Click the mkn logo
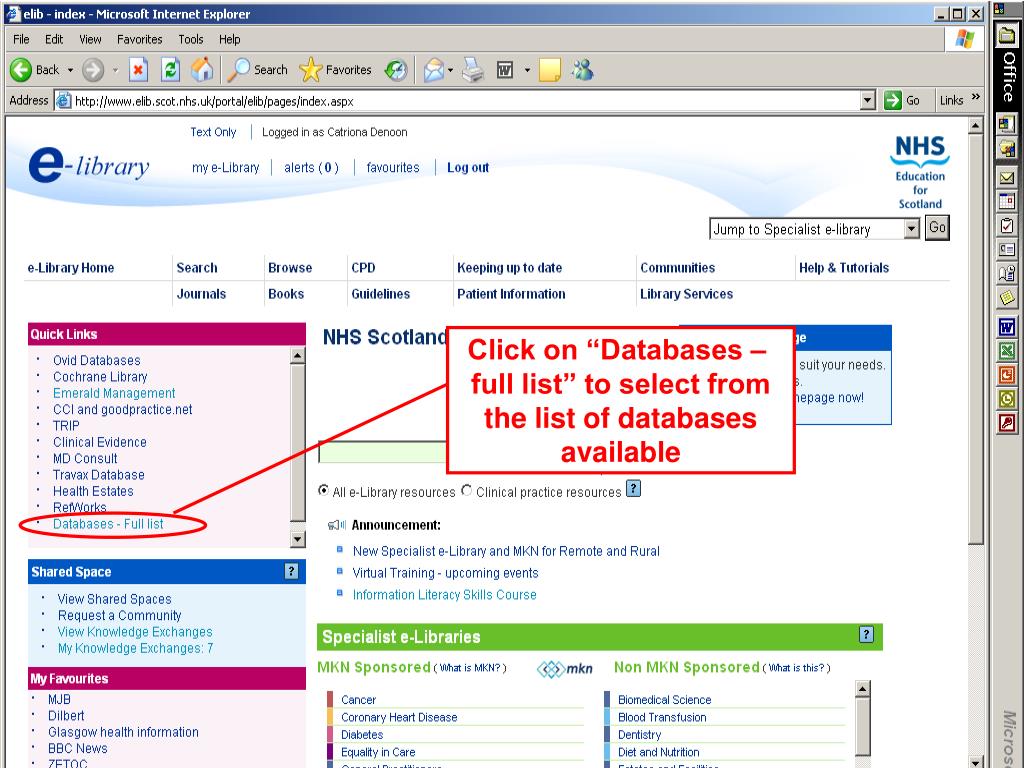The width and height of the screenshot is (1024, 768). (565, 669)
